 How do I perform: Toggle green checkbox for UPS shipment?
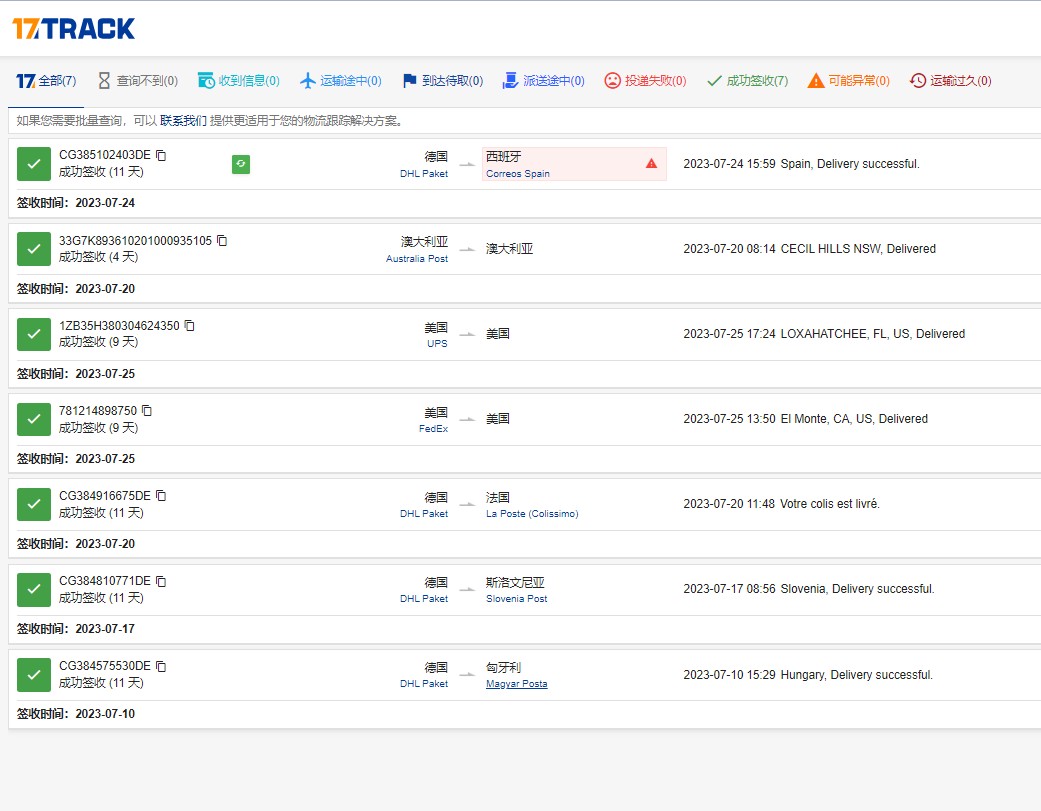[34, 334]
